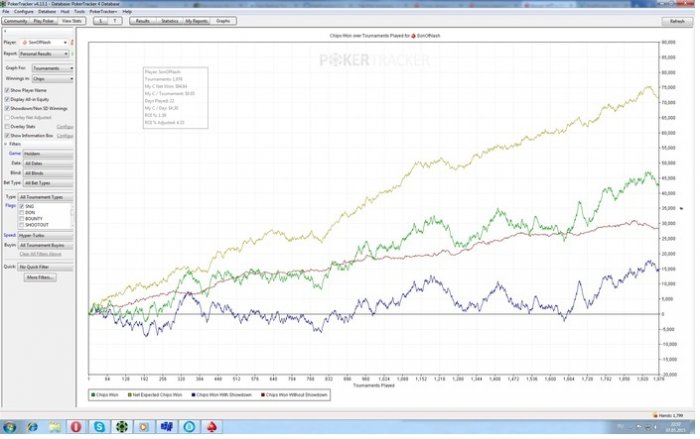
Task: Open the Date All Dates filter
Action: coord(48,164)
